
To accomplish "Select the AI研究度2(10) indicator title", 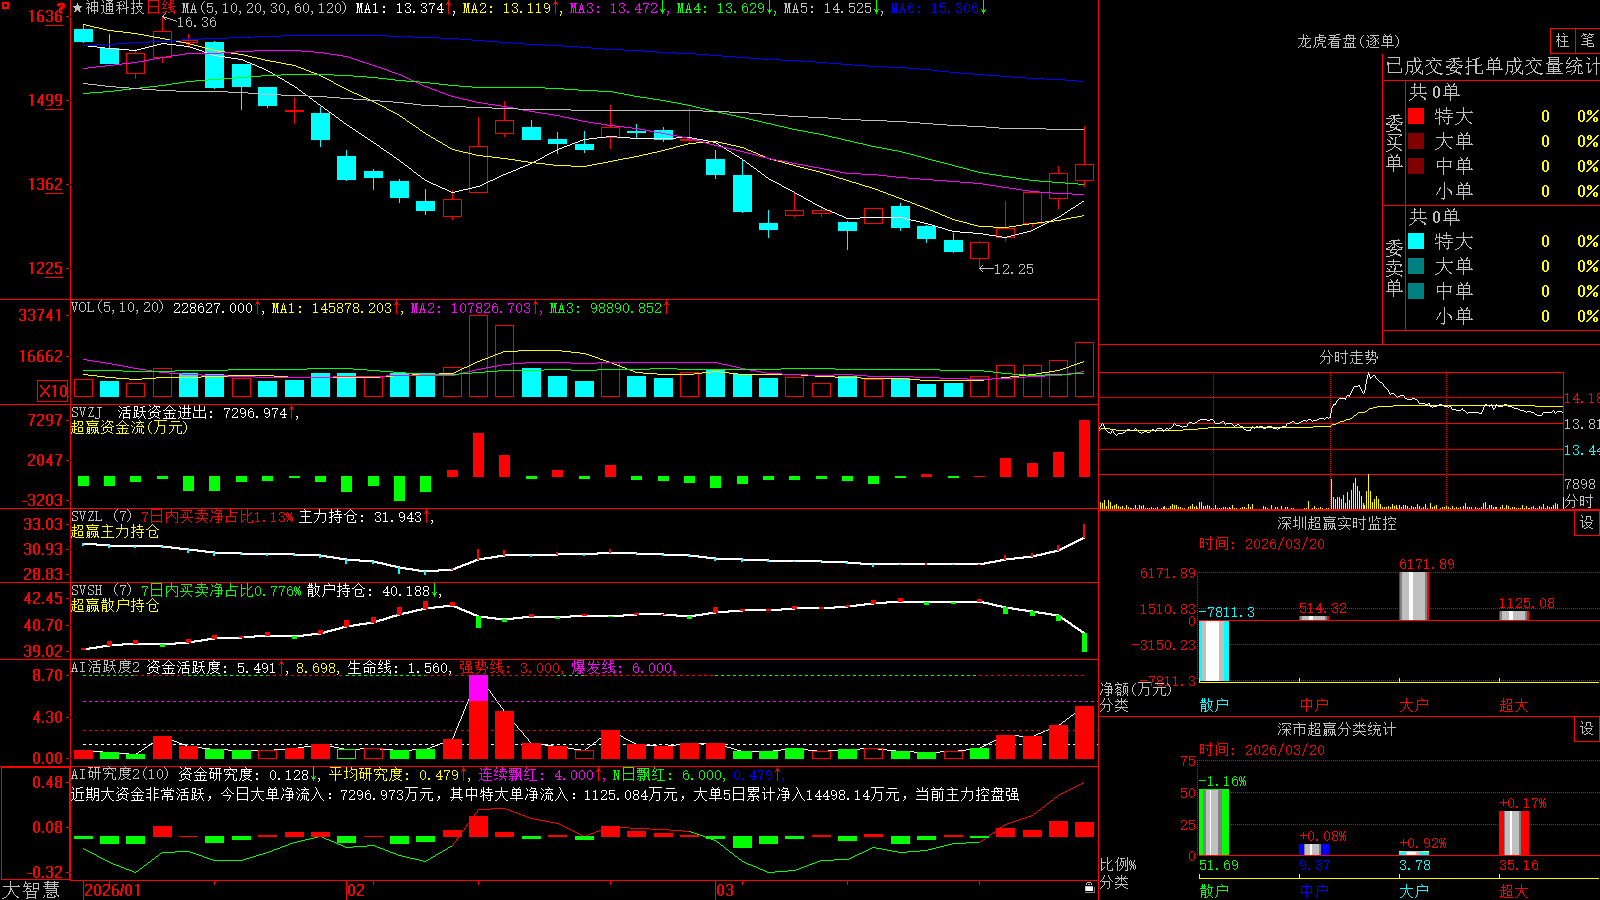I will pyautogui.click(x=121, y=774).
